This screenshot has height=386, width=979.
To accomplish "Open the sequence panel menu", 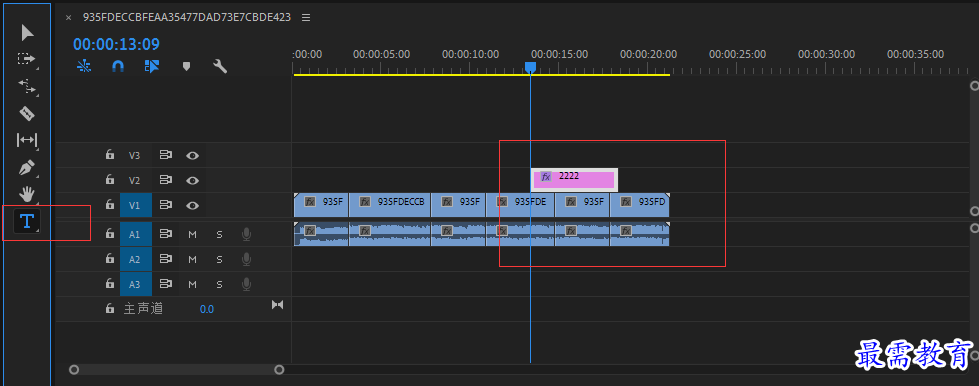I will point(306,17).
